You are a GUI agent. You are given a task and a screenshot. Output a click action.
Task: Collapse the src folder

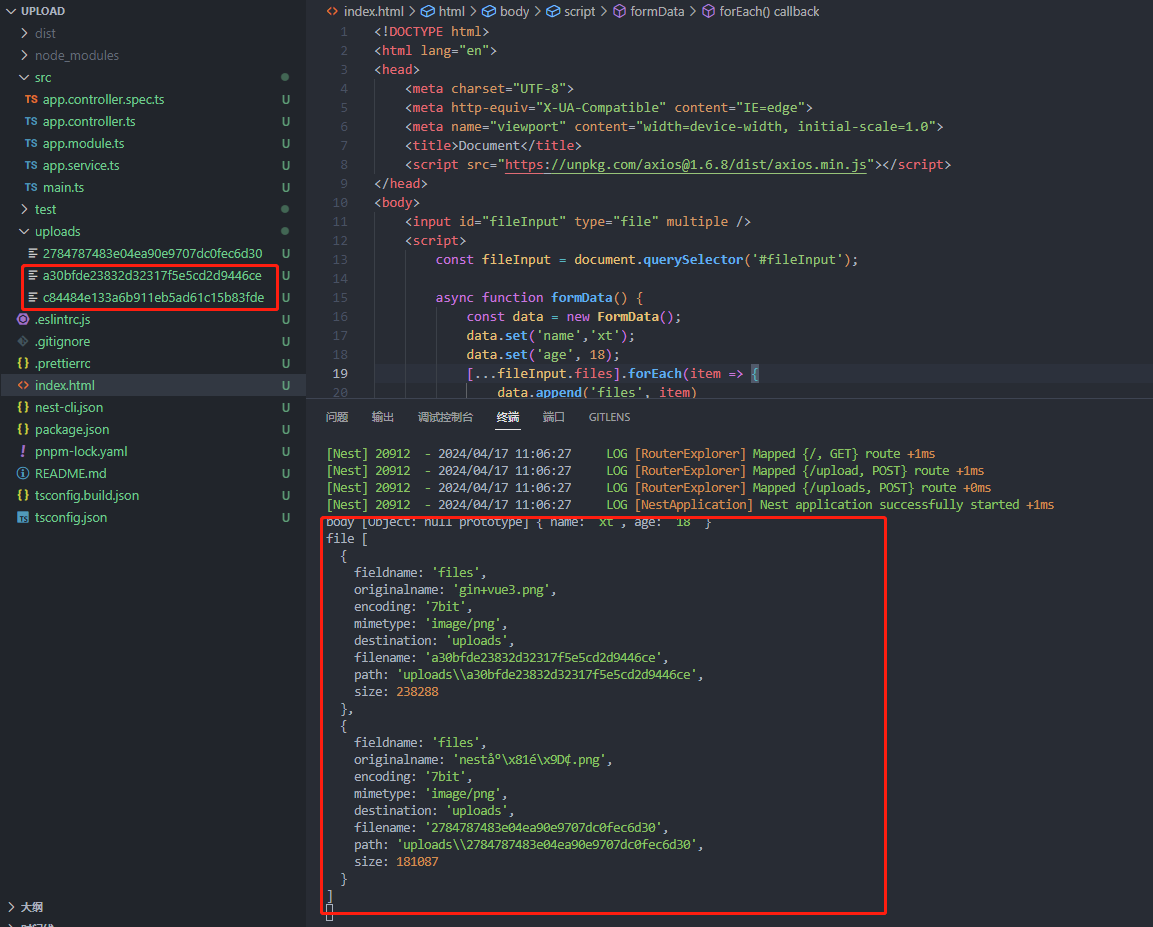(x=24, y=77)
